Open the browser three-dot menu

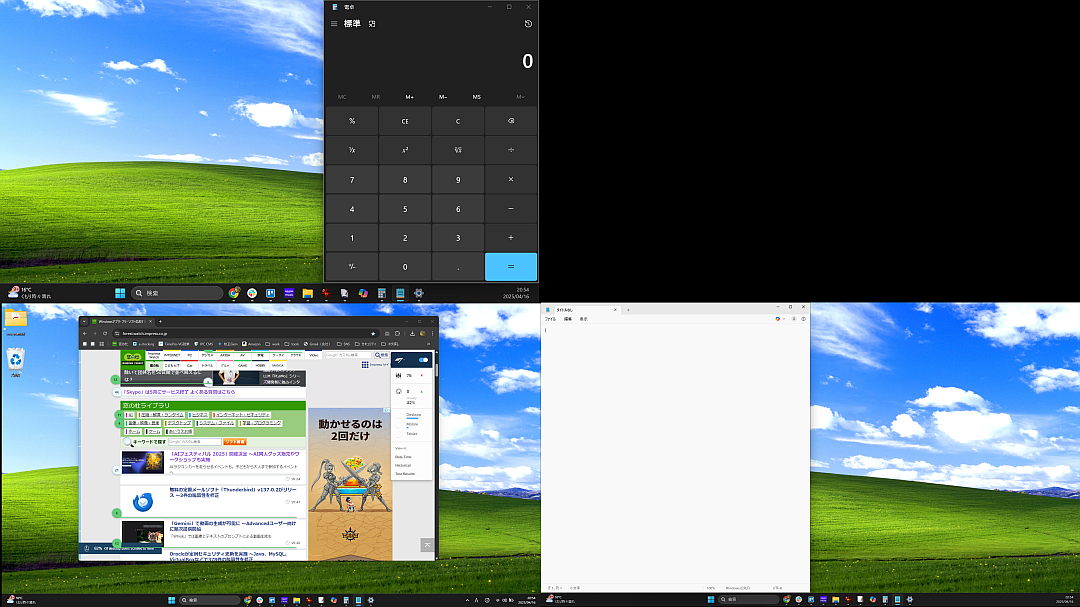[x=433, y=333]
